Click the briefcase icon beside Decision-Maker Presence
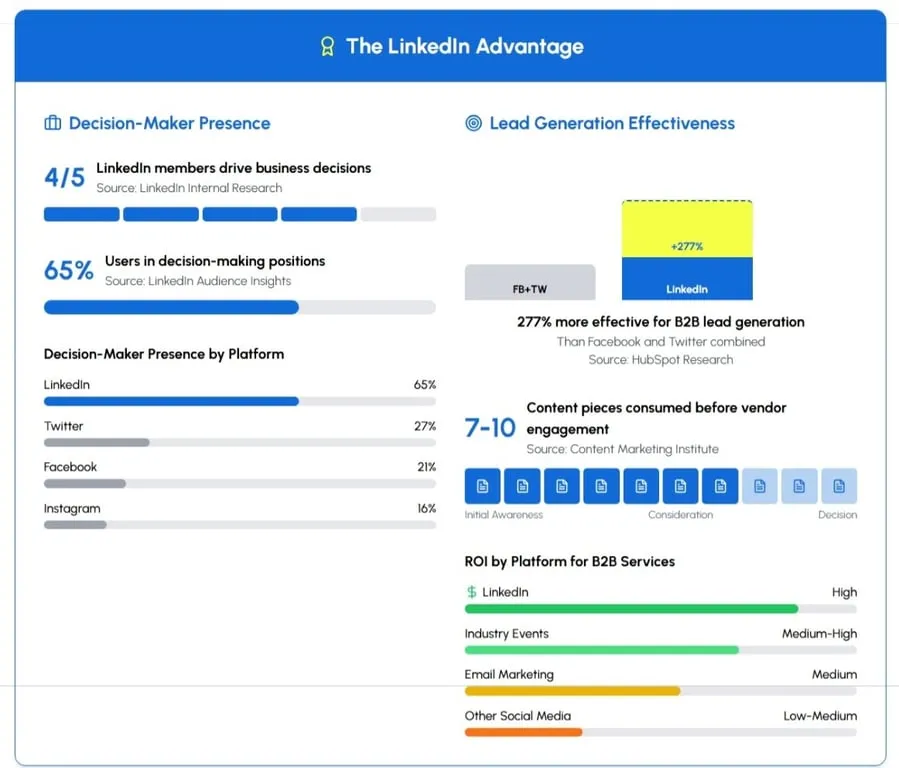This screenshot has height=768, width=899. pyautogui.click(x=51, y=122)
